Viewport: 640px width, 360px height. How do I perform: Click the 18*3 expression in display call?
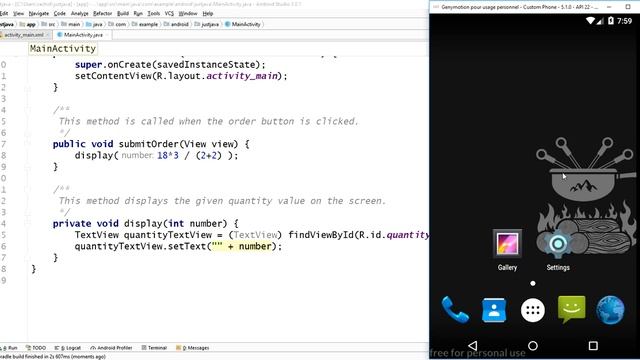click(168, 156)
